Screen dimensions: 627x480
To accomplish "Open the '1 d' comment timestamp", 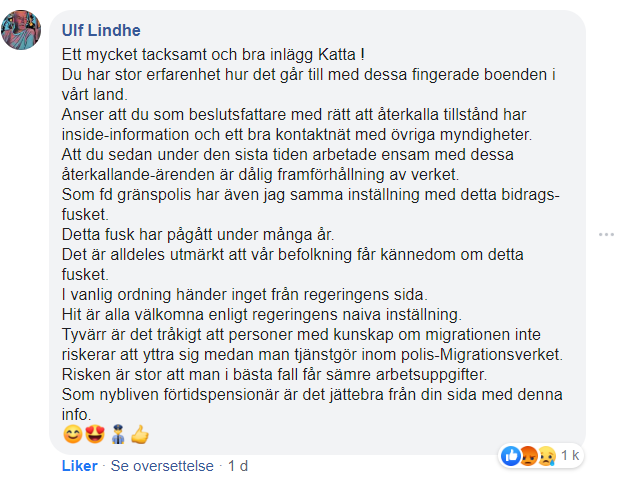I will [x=238, y=466].
